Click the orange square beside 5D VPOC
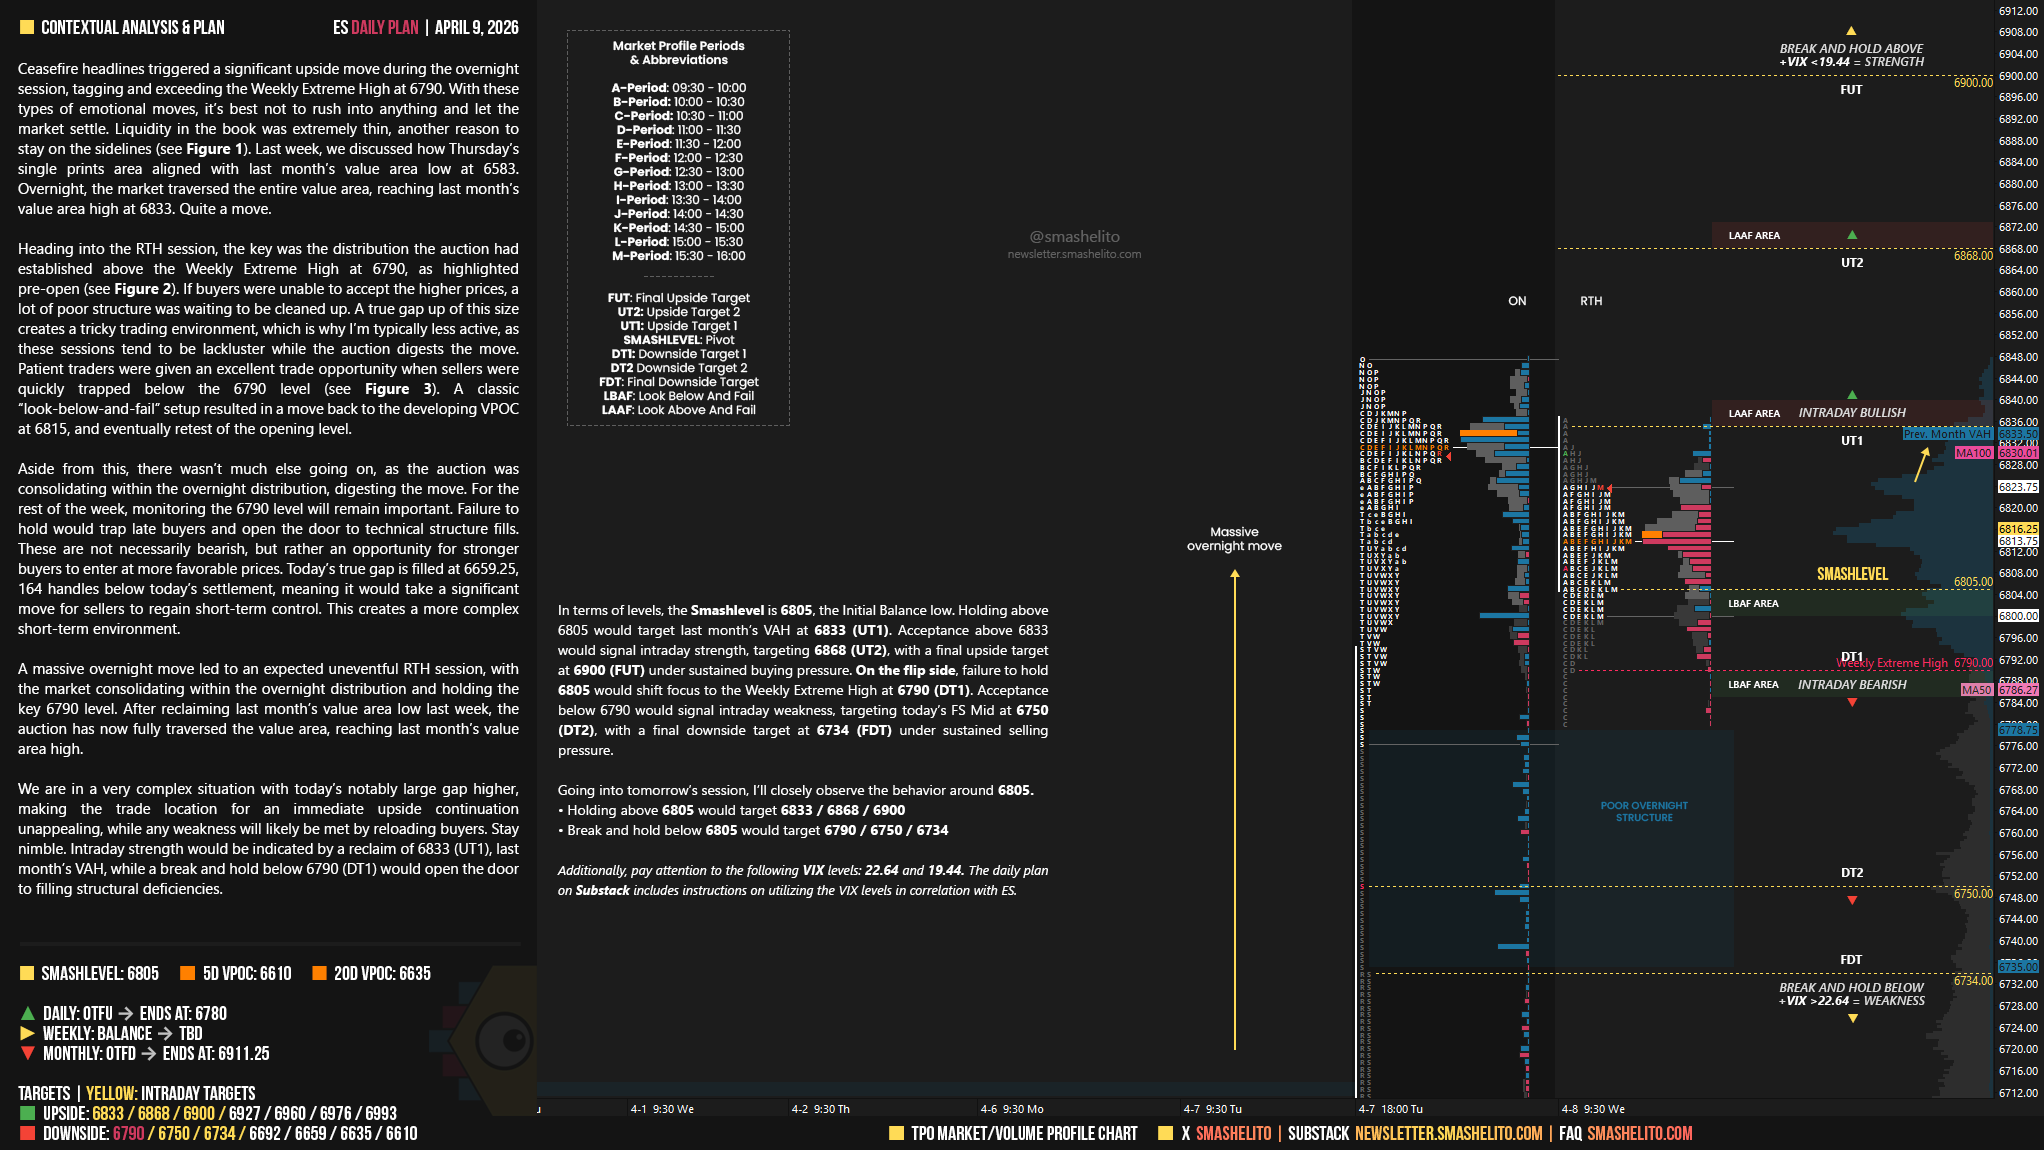The width and height of the screenshot is (2044, 1150). point(187,973)
